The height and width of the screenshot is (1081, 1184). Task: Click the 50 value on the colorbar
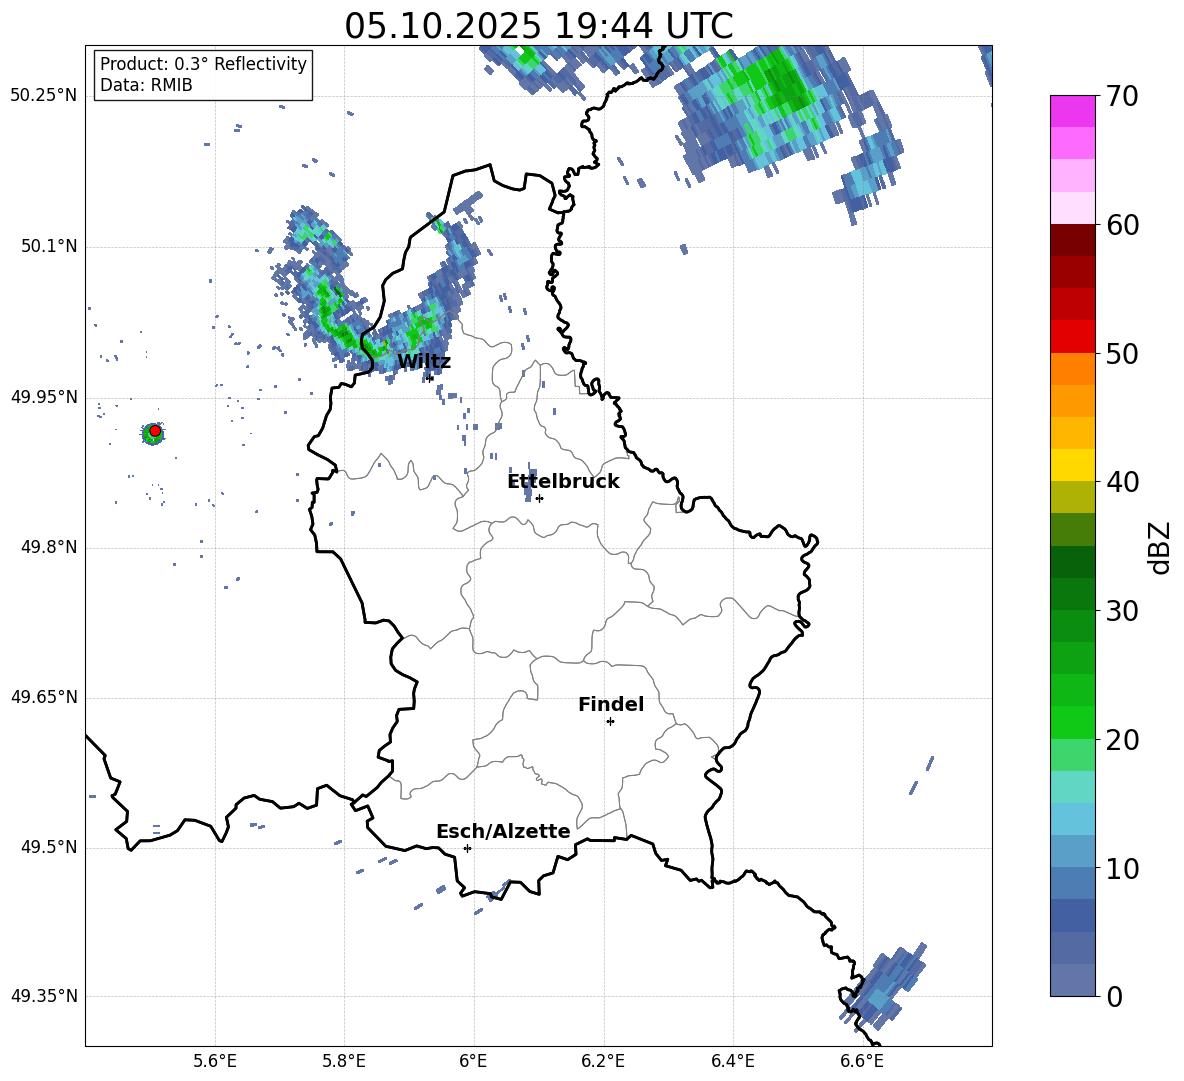click(x=1122, y=353)
